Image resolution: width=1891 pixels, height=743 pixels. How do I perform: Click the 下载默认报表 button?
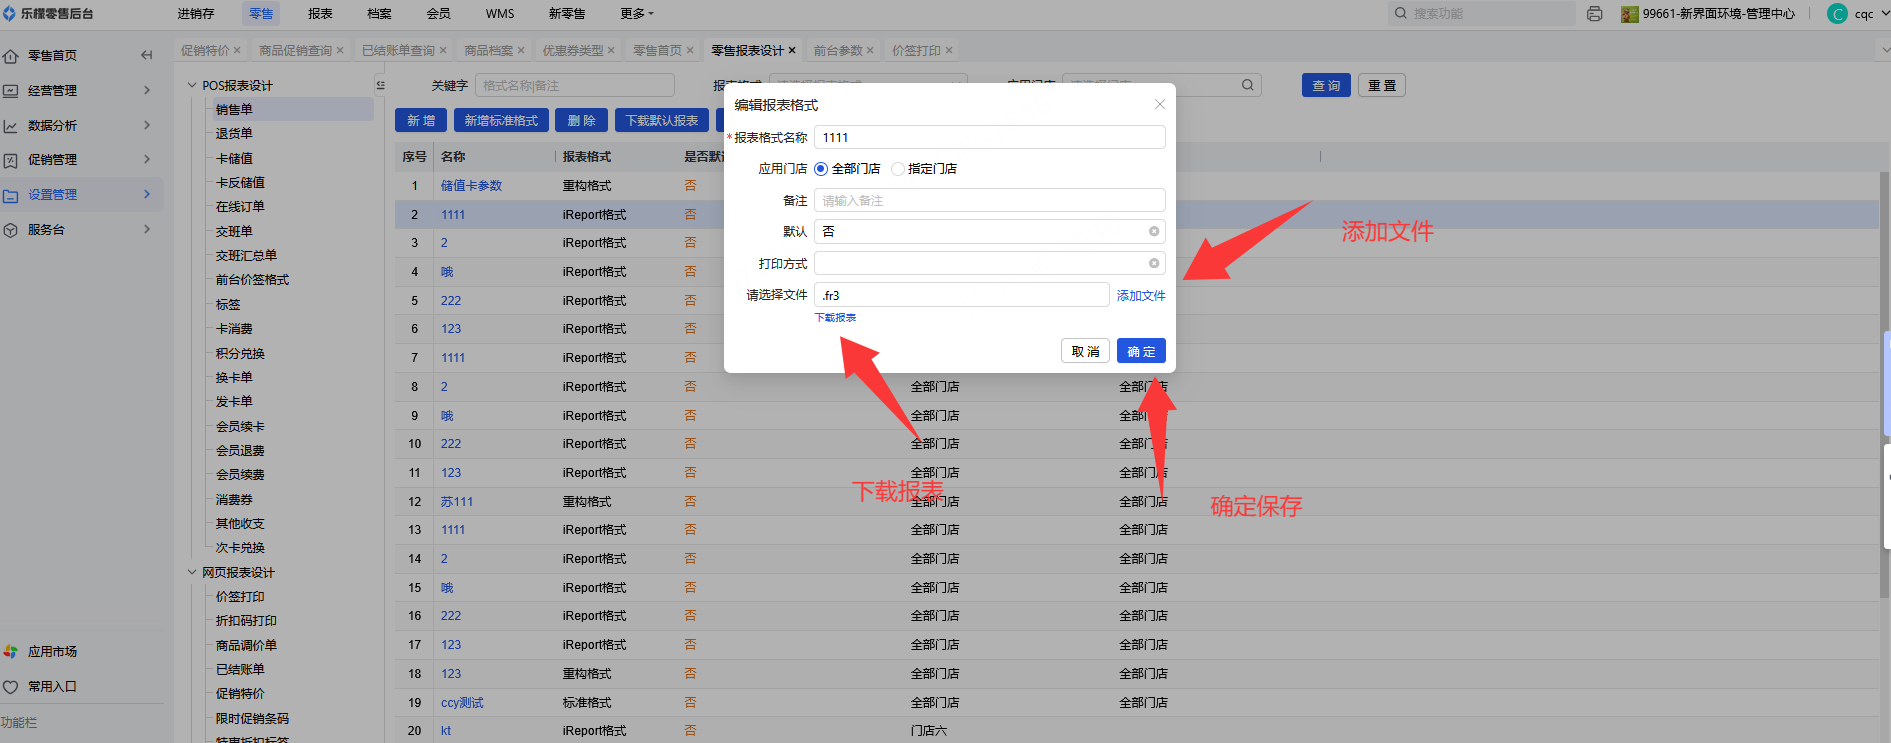pyautogui.click(x=662, y=120)
